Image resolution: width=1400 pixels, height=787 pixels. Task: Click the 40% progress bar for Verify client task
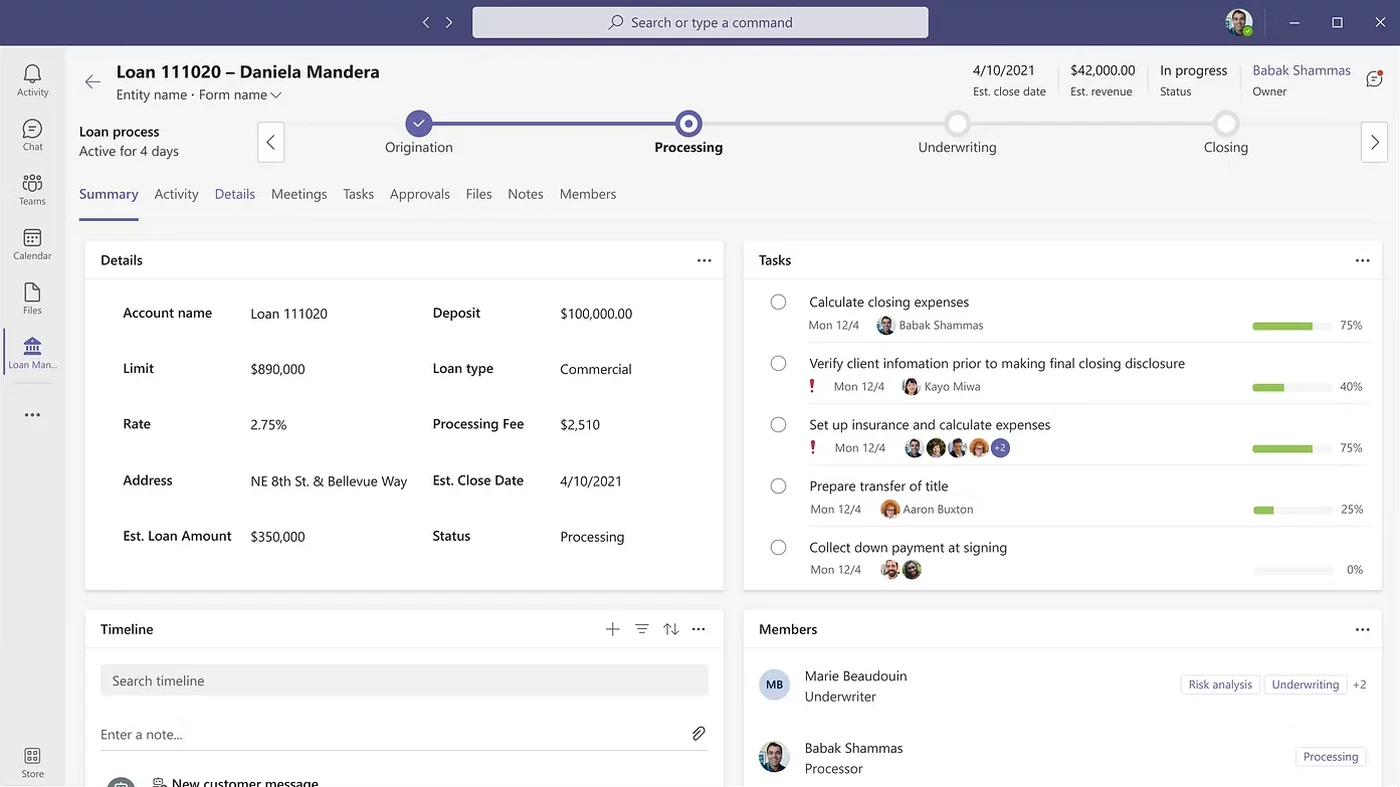1293,387
